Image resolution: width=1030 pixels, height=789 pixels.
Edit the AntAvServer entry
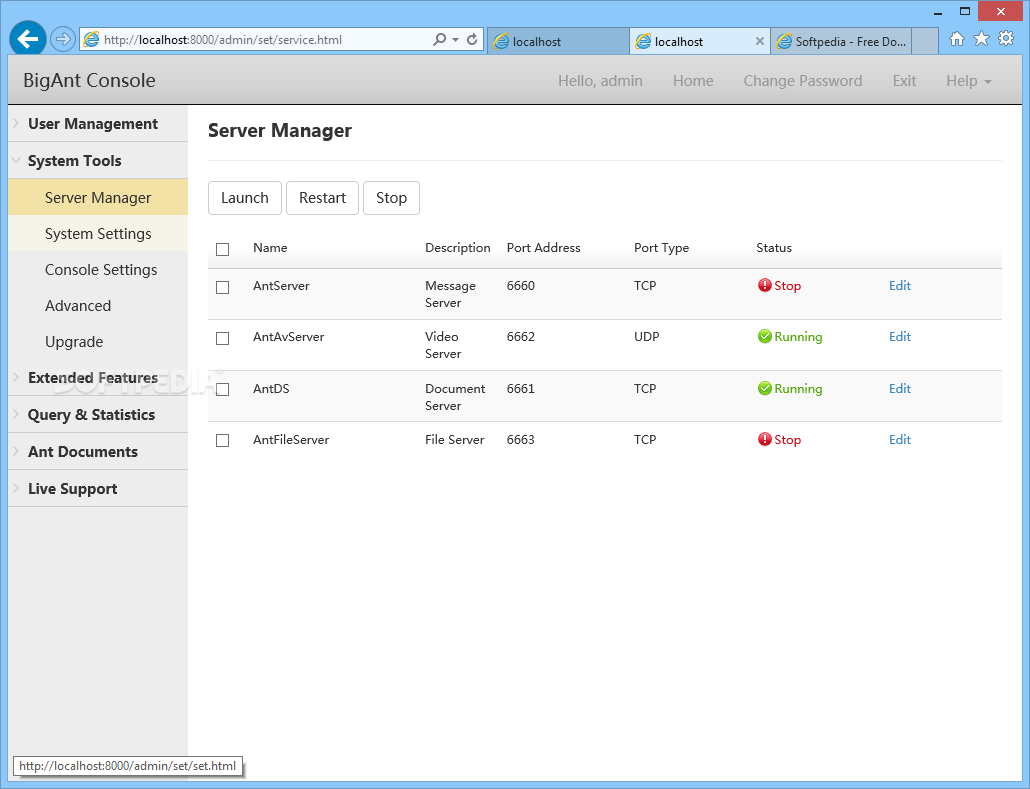900,336
